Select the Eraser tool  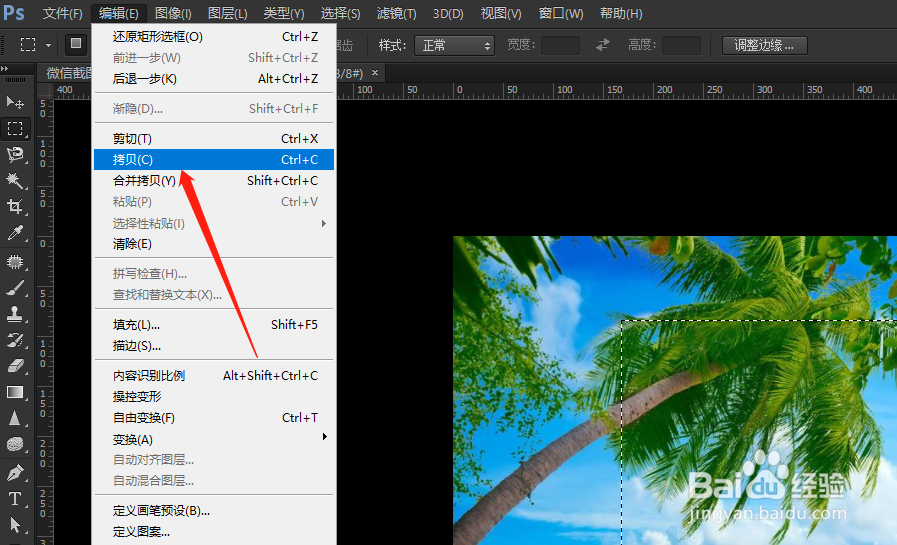click(x=15, y=366)
